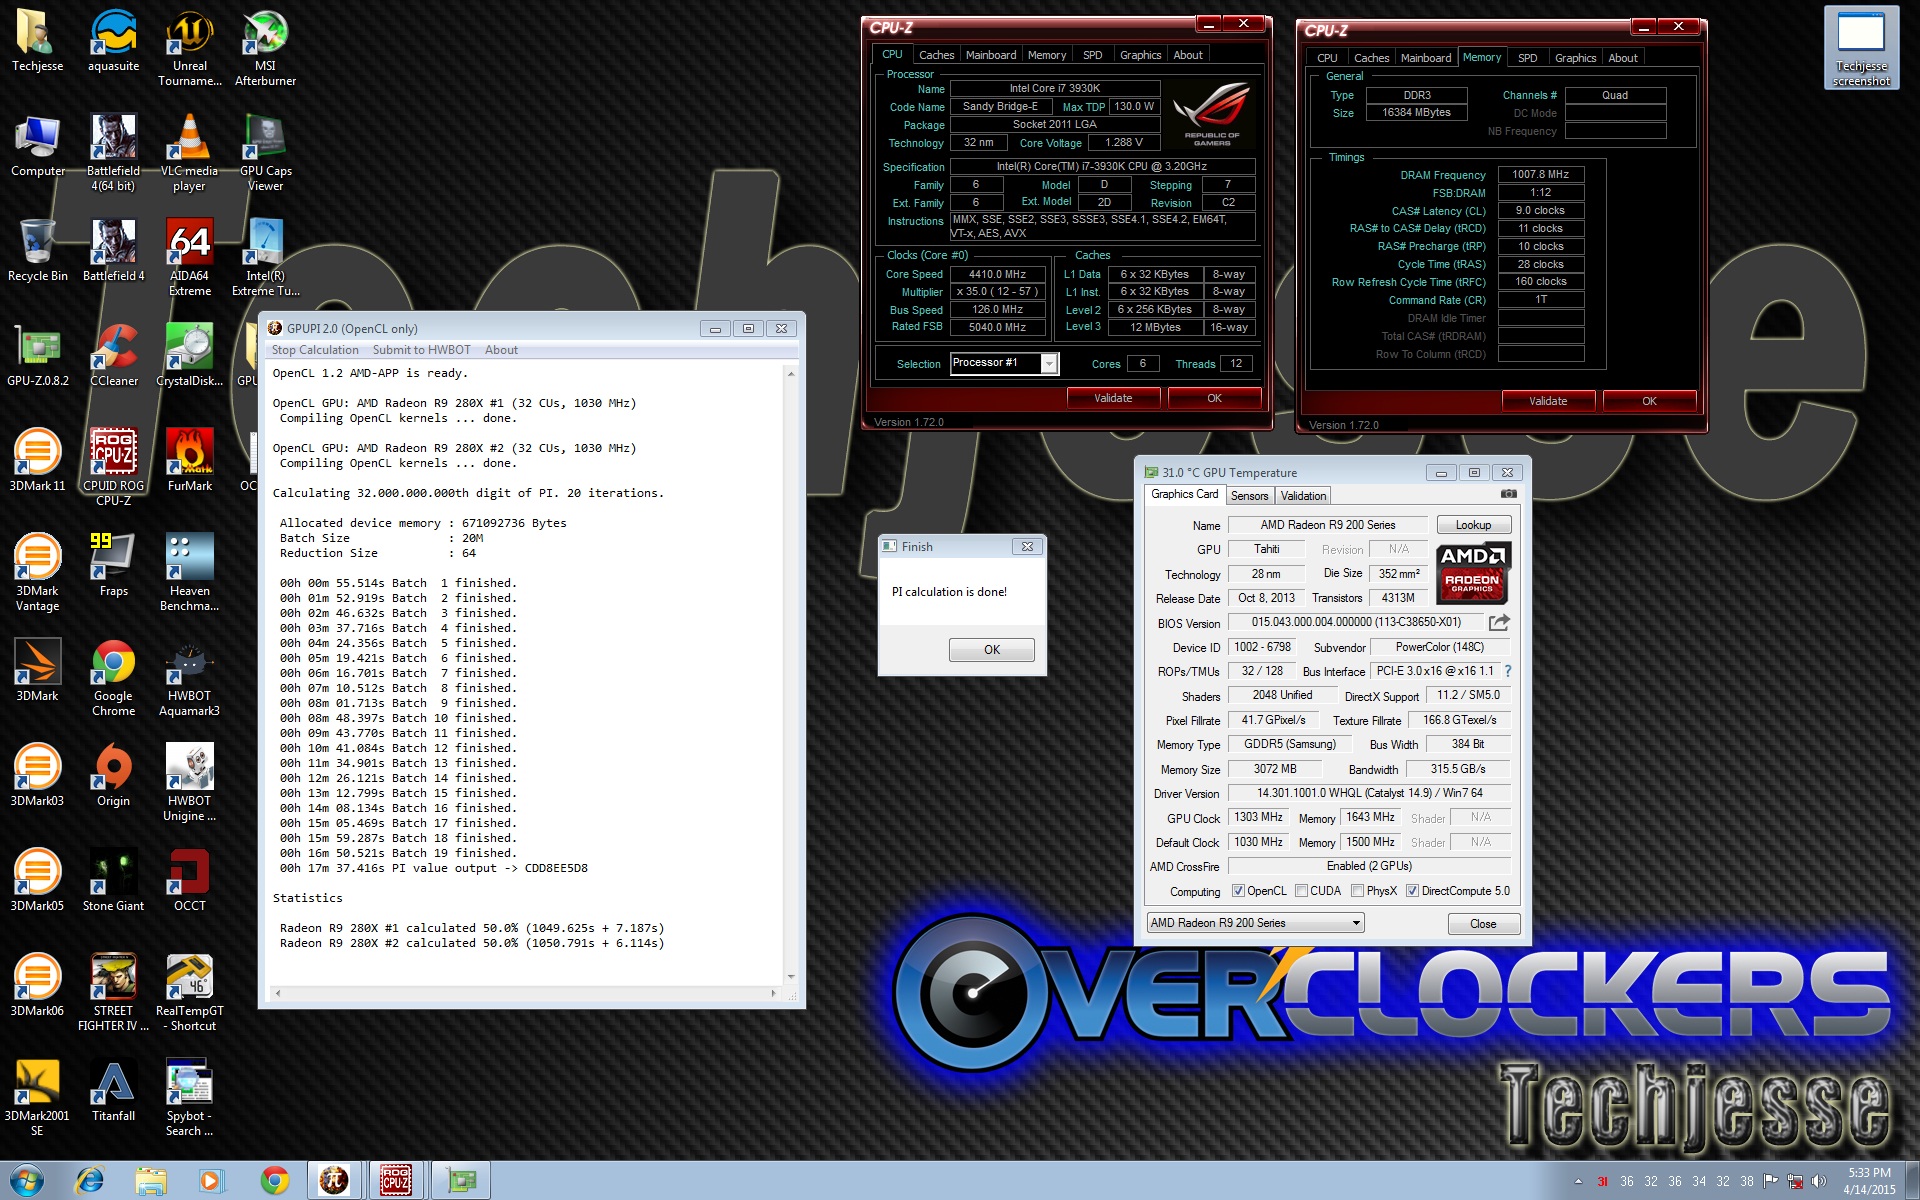The height and width of the screenshot is (1200, 1920).
Task: Launch 3DMark 11 shortcut
Action: pyautogui.click(x=37, y=462)
